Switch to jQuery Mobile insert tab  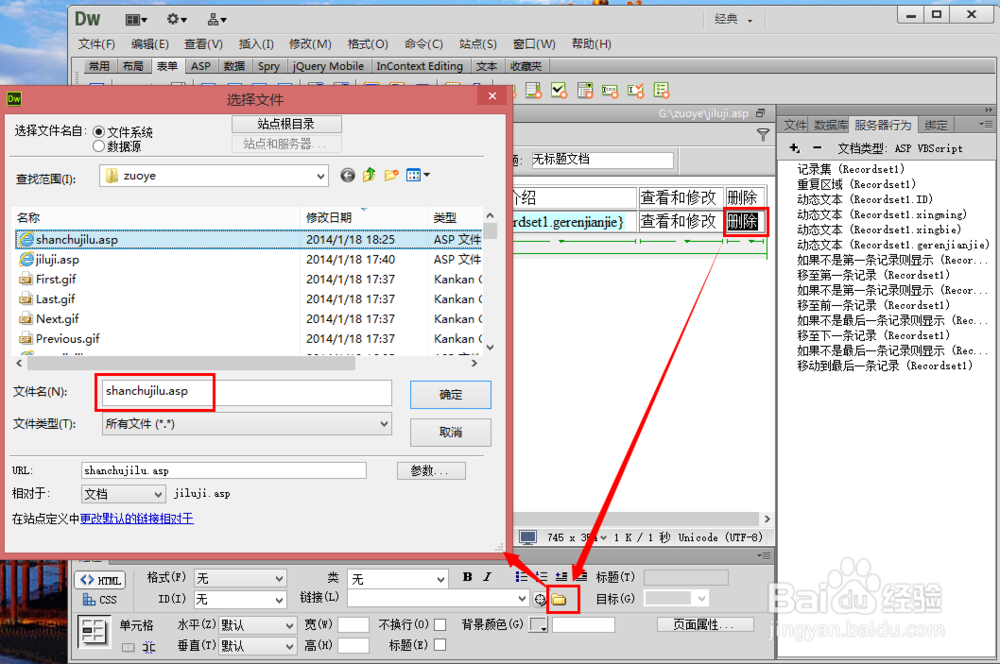click(x=328, y=66)
